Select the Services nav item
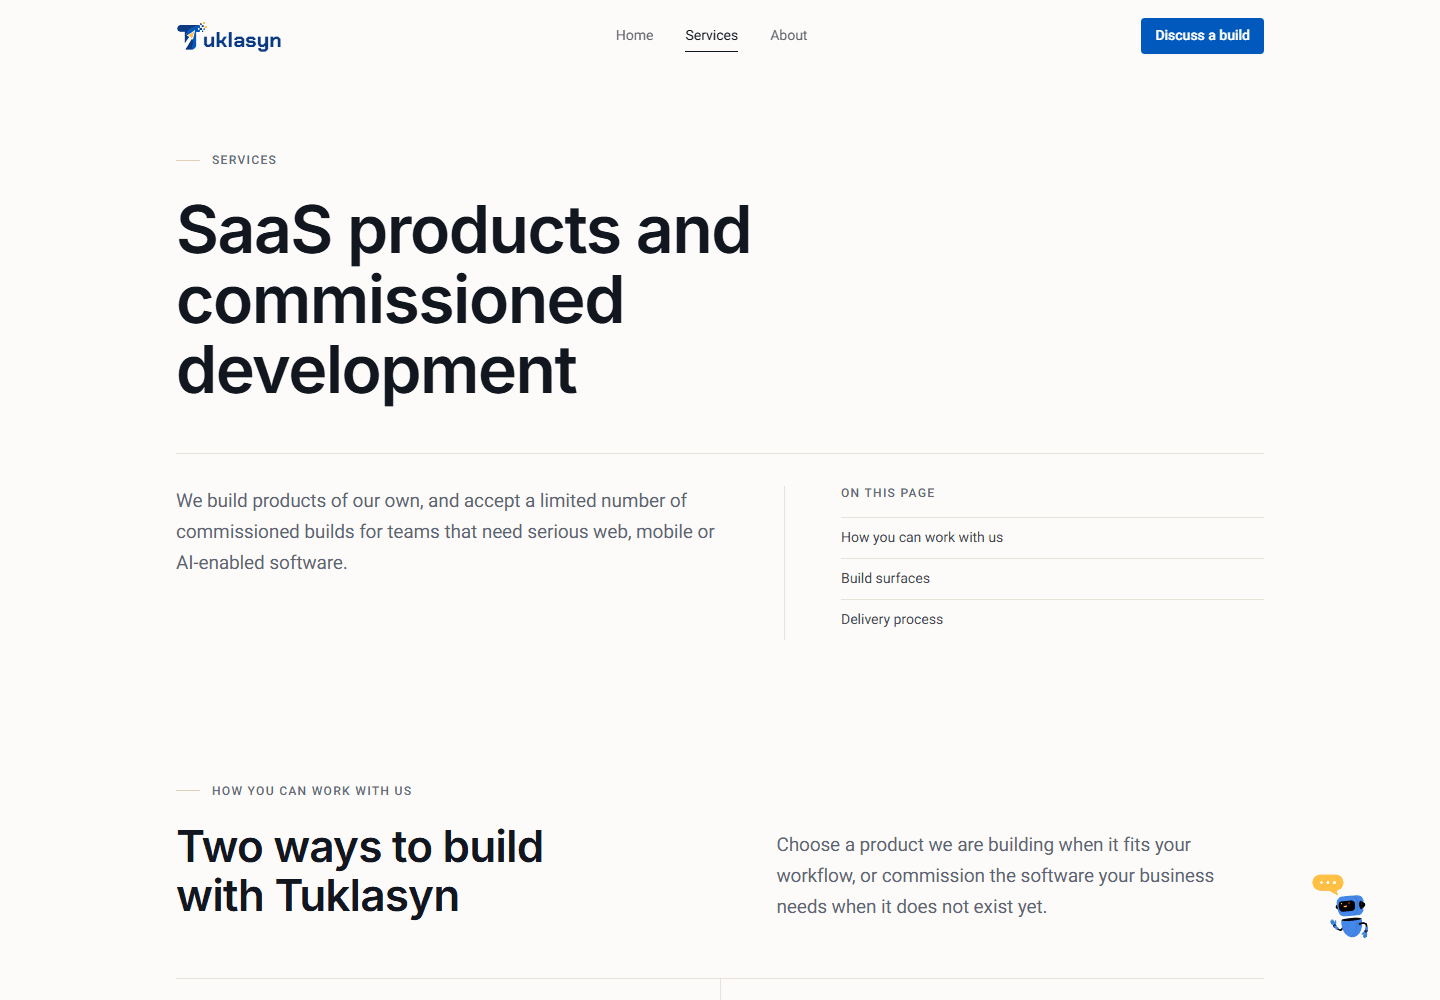Viewport: 1440px width, 1000px height. click(x=711, y=35)
